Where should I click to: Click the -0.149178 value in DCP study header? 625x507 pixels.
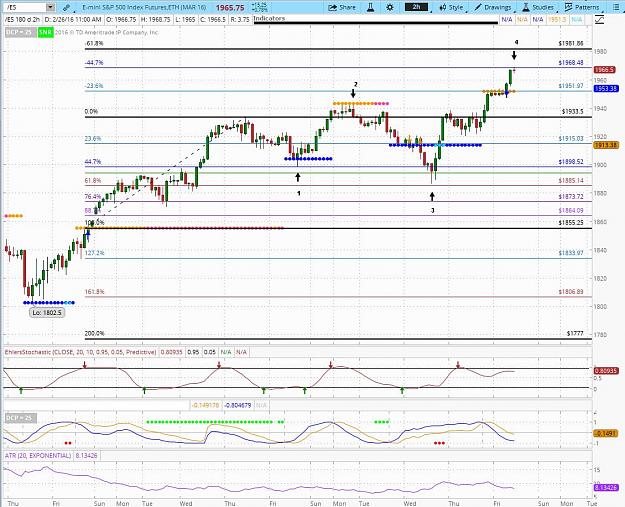(205, 405)
